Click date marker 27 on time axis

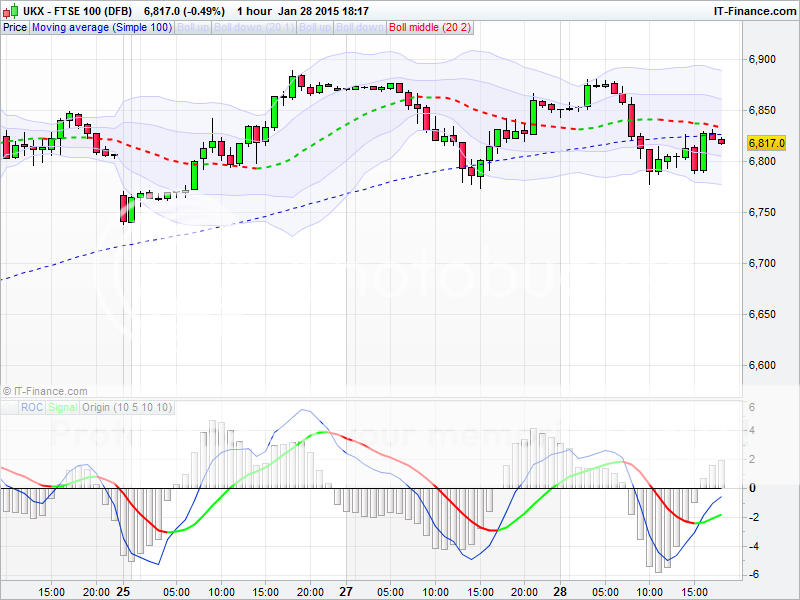(346, 590)
